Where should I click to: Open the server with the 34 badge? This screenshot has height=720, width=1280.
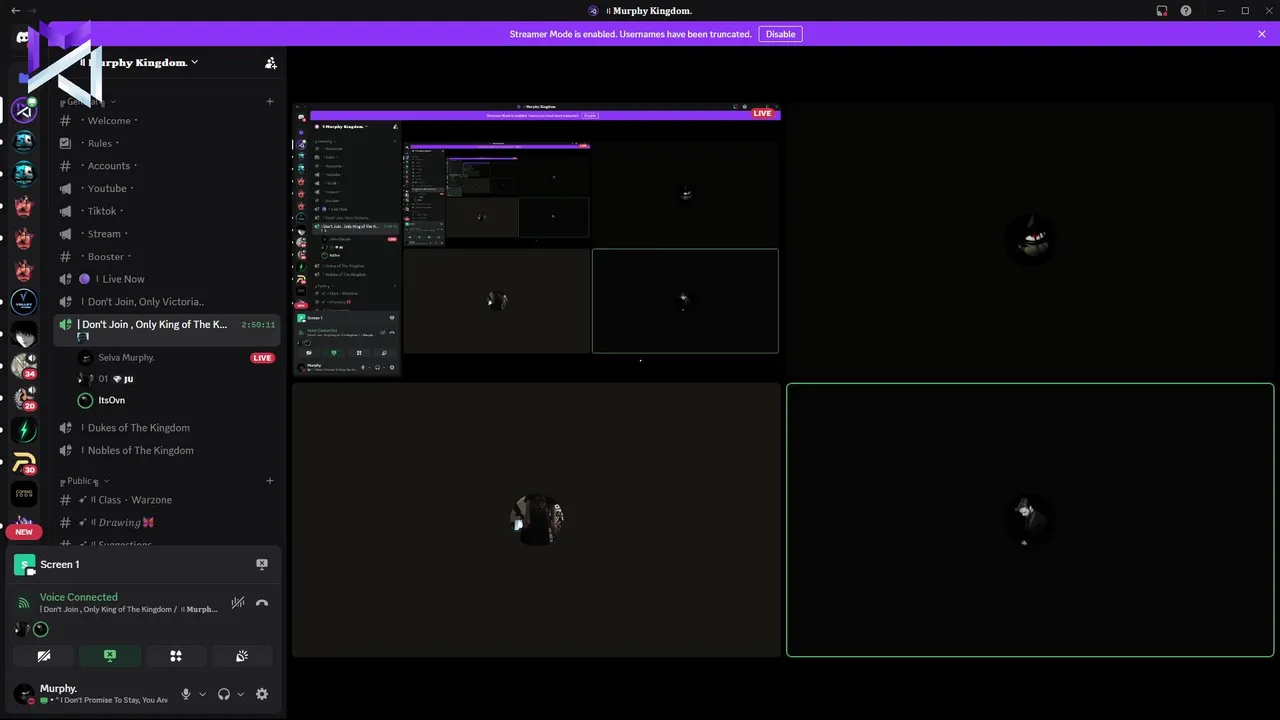pos(24,366)
